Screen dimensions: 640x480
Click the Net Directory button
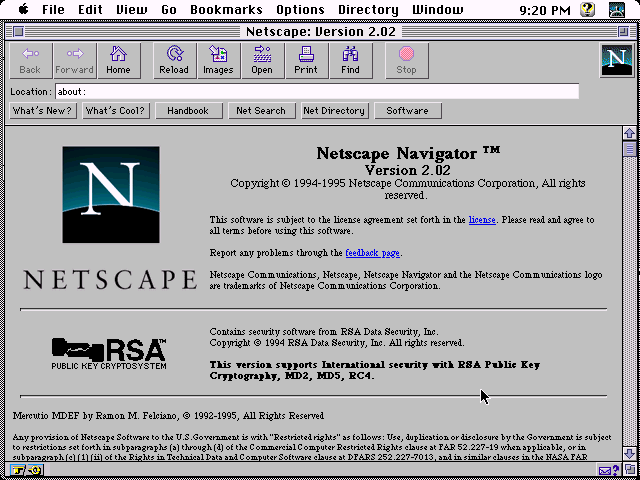[x=335, y=111]
